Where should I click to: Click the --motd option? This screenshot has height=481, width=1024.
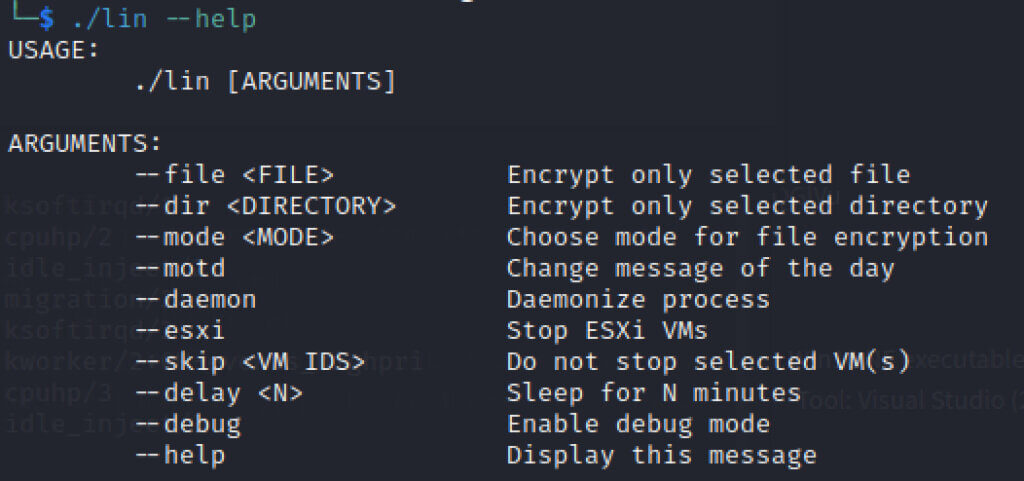pos(180,268)
